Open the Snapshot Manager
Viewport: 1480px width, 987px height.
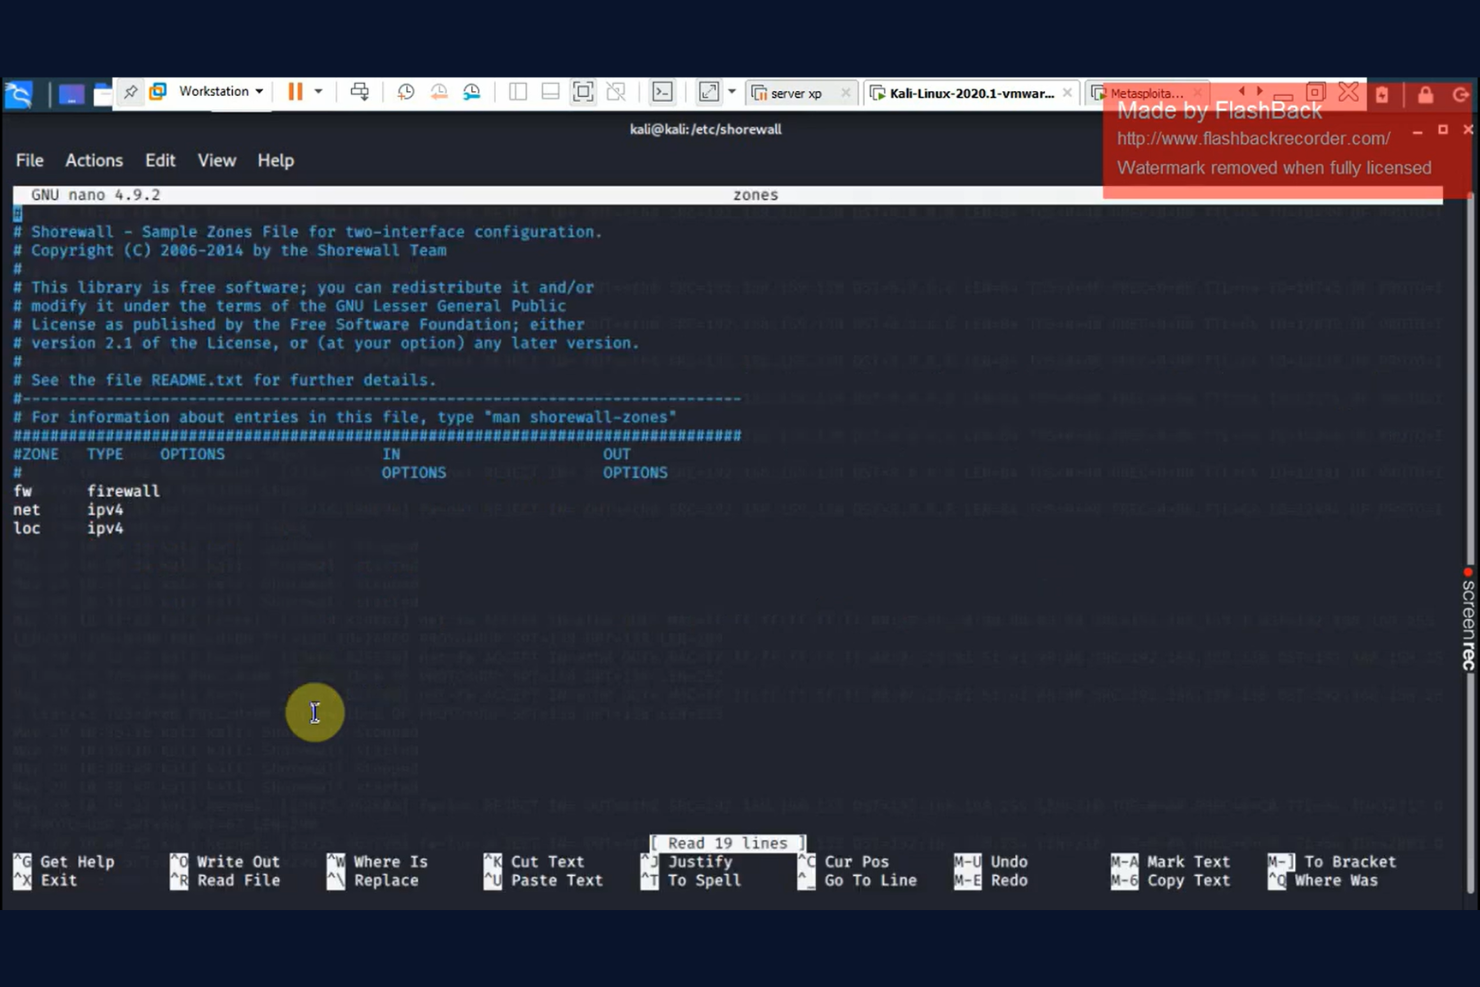point(470,92)
